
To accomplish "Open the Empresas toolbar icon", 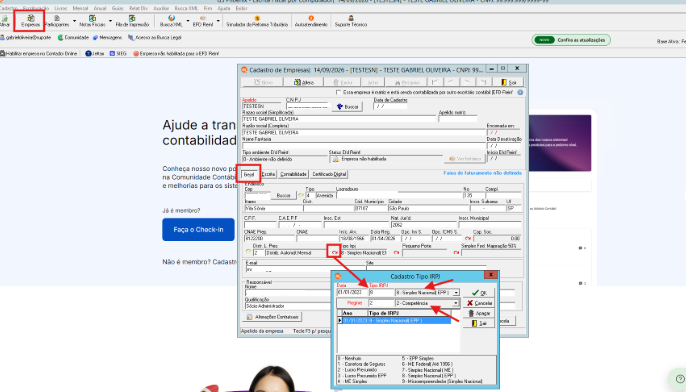I will click(30, 21).
